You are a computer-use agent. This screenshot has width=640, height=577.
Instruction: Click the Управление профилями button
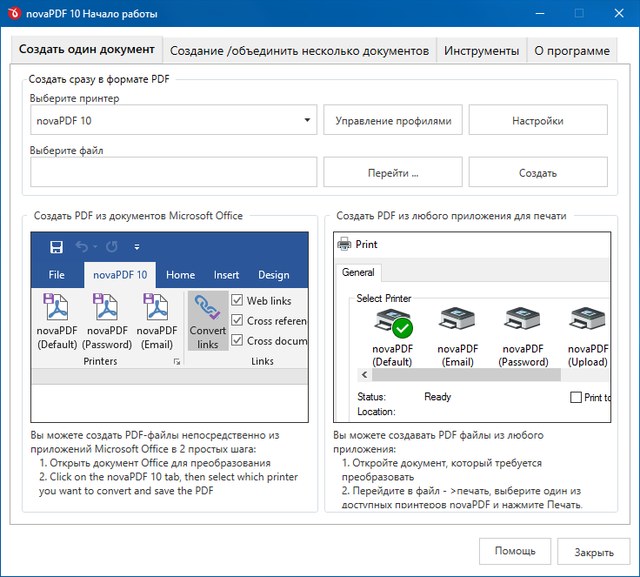point(392,121)
